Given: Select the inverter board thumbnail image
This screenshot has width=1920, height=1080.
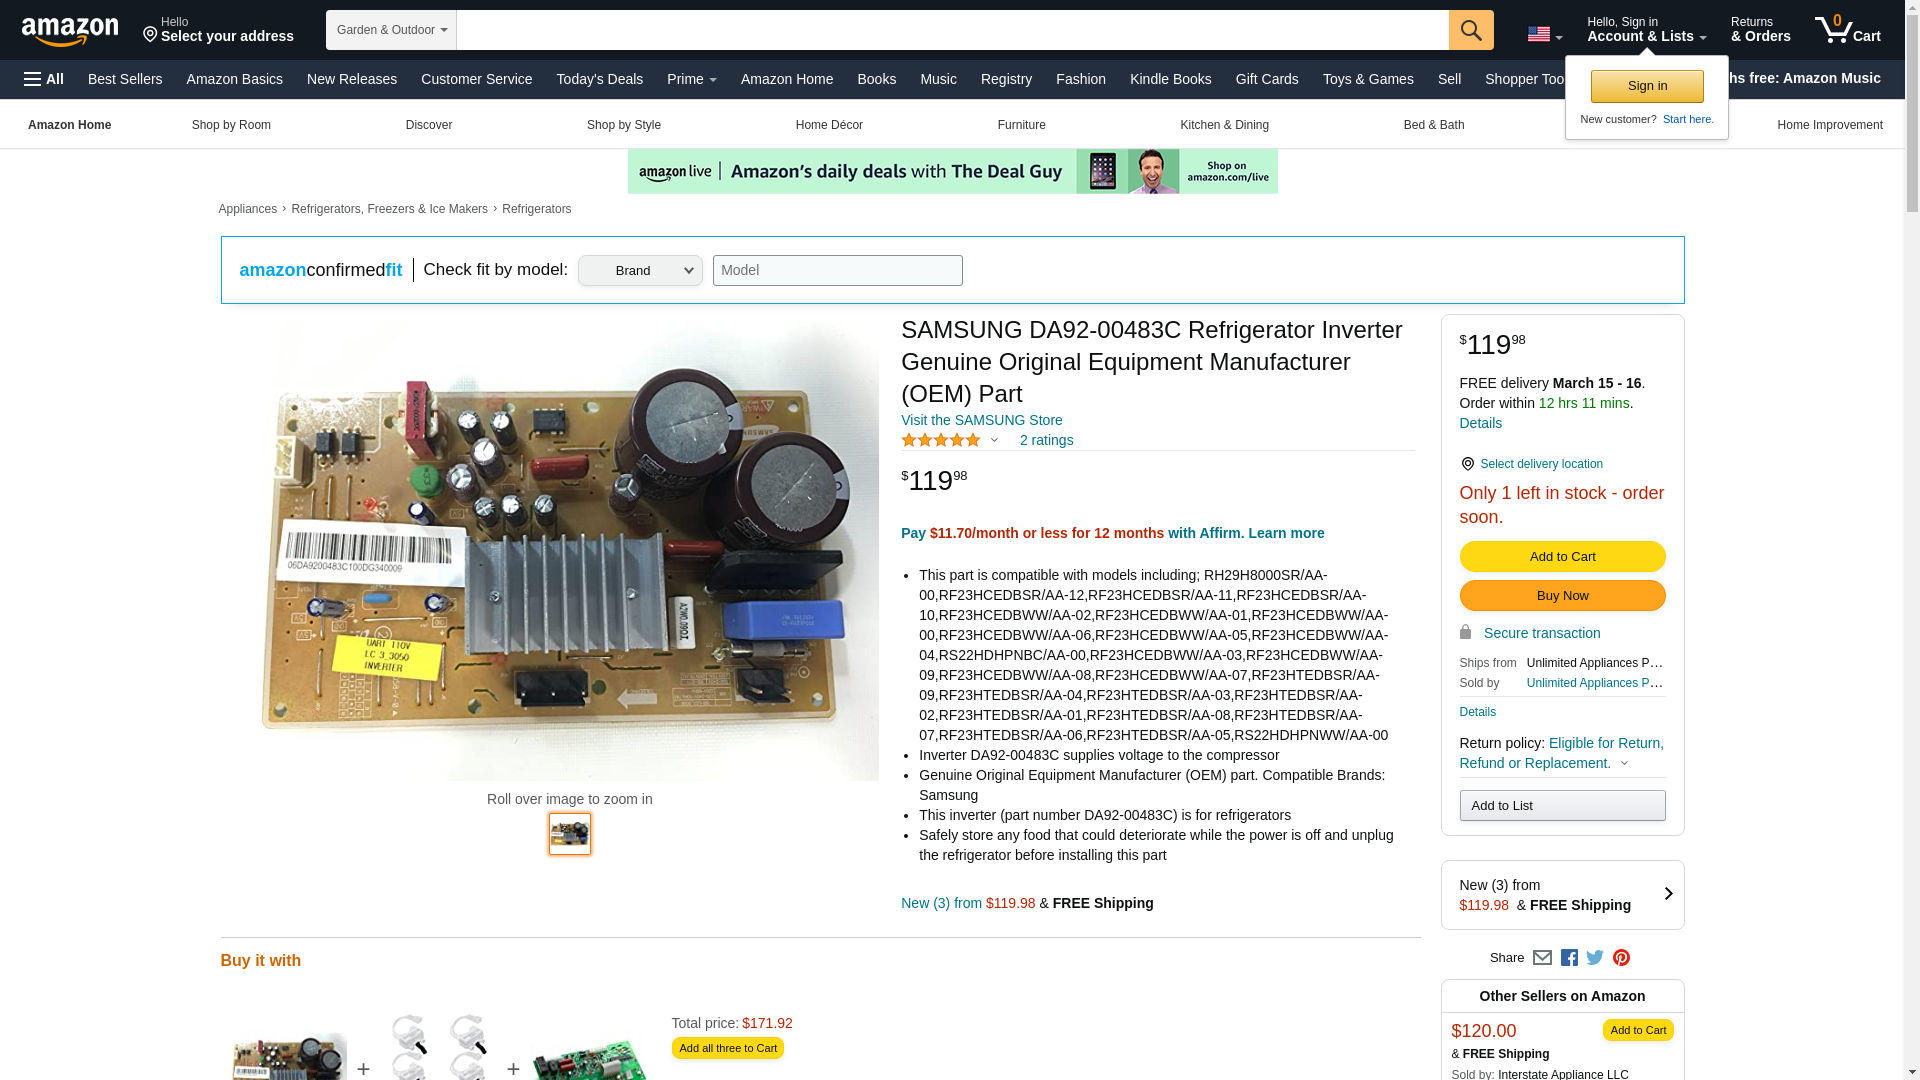Looking at the screenshot, I should point(570,834).
